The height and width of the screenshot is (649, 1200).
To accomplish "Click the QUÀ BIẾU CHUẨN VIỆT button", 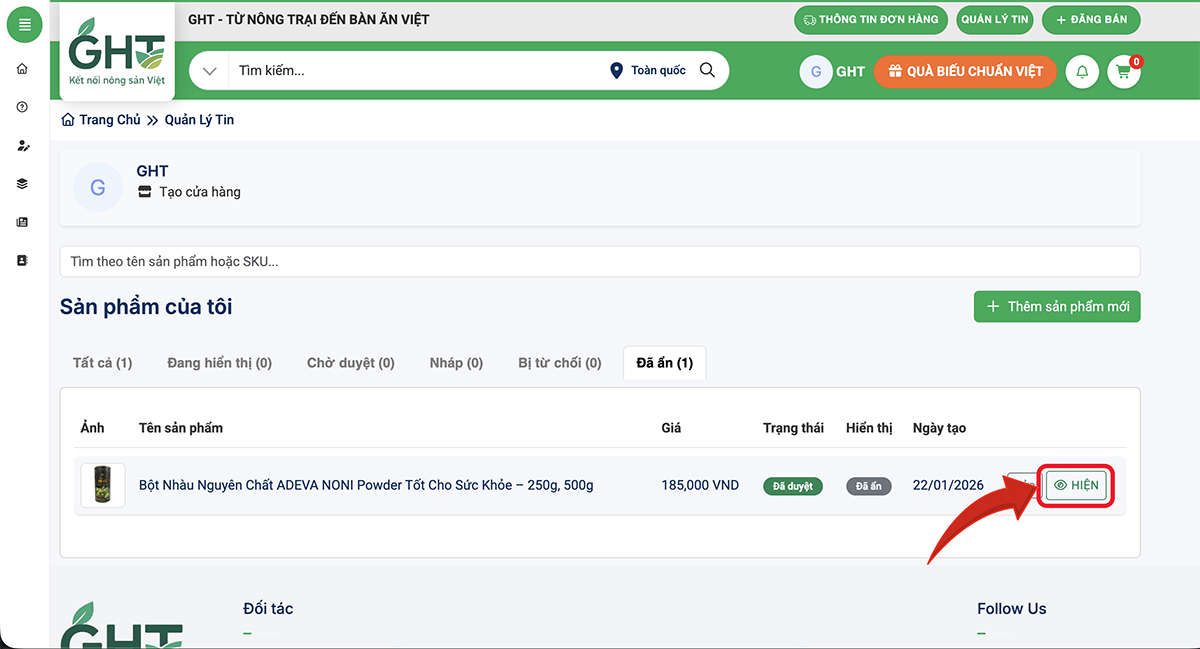I will 965,71.
